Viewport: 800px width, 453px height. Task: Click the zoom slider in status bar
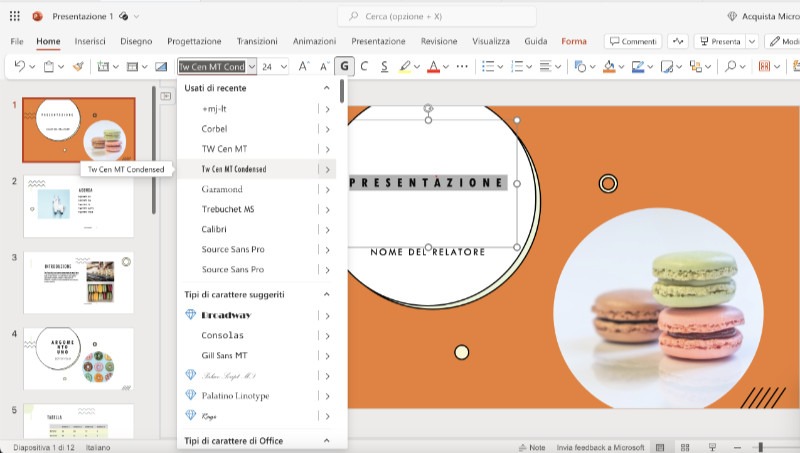761,447
